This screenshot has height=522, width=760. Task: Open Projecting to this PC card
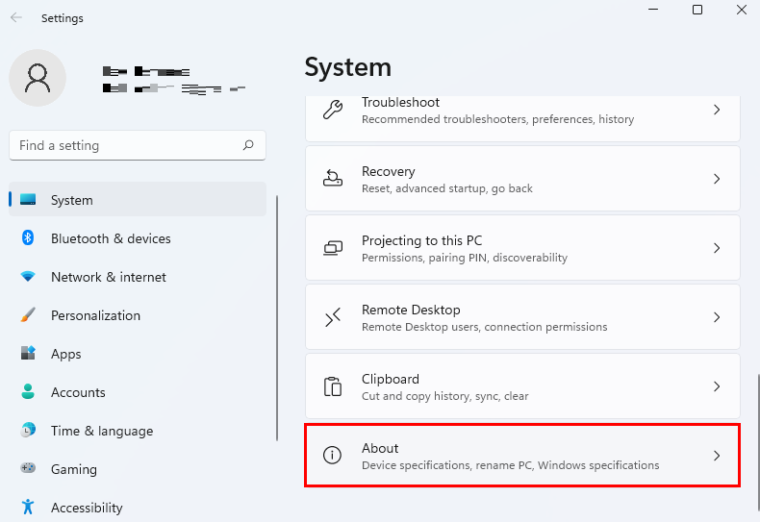click(x=522, y=248)
